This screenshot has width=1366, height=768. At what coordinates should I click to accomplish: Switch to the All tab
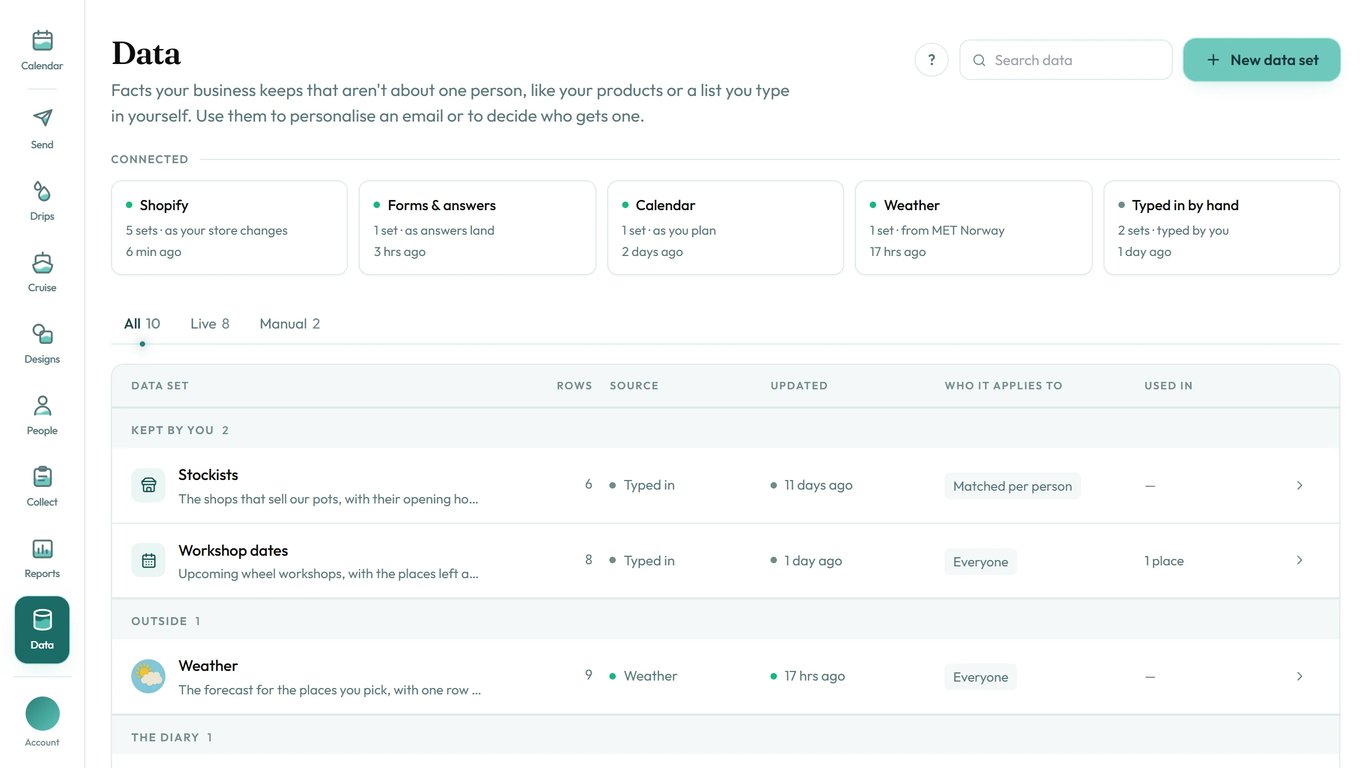click(x=142, y=324)
